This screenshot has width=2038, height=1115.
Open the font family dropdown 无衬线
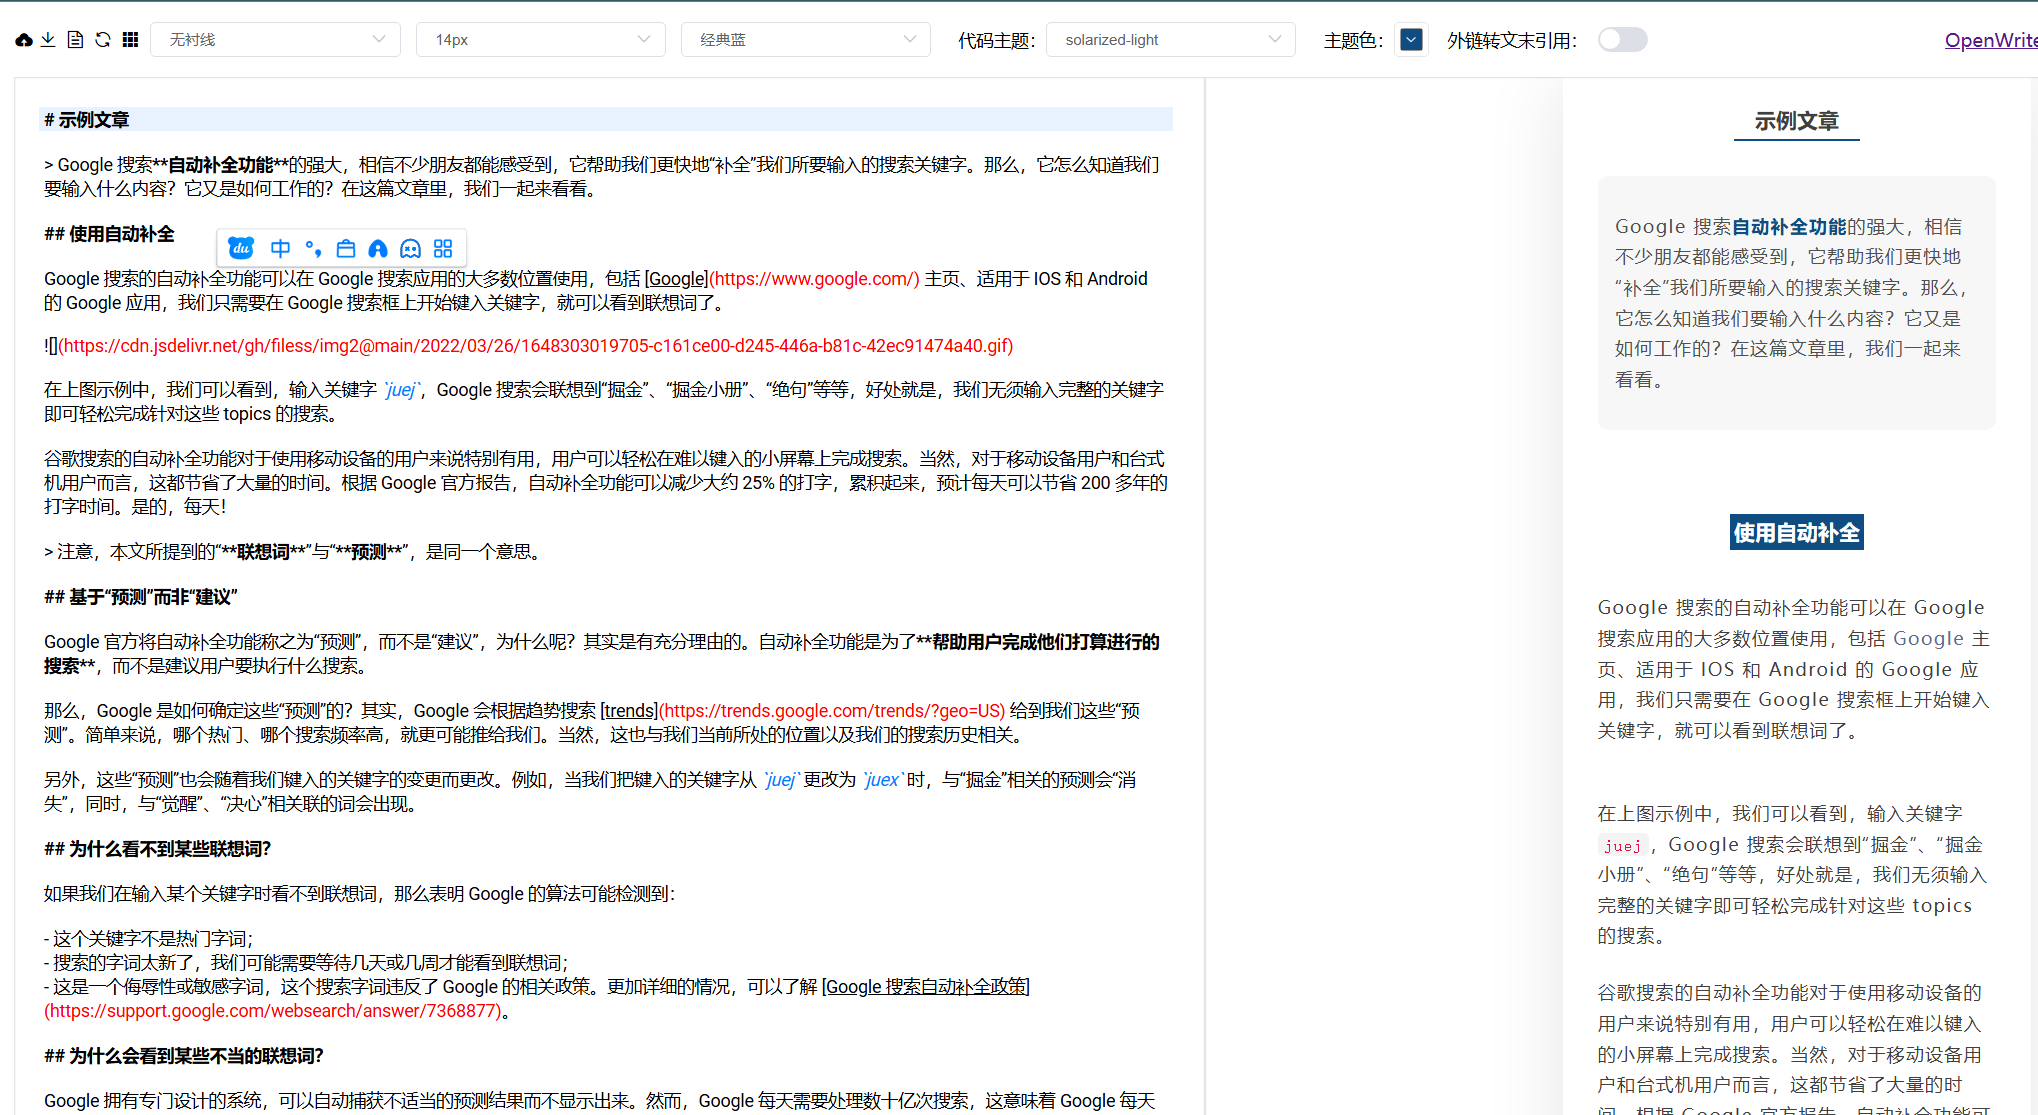click(x=276, y=40)
